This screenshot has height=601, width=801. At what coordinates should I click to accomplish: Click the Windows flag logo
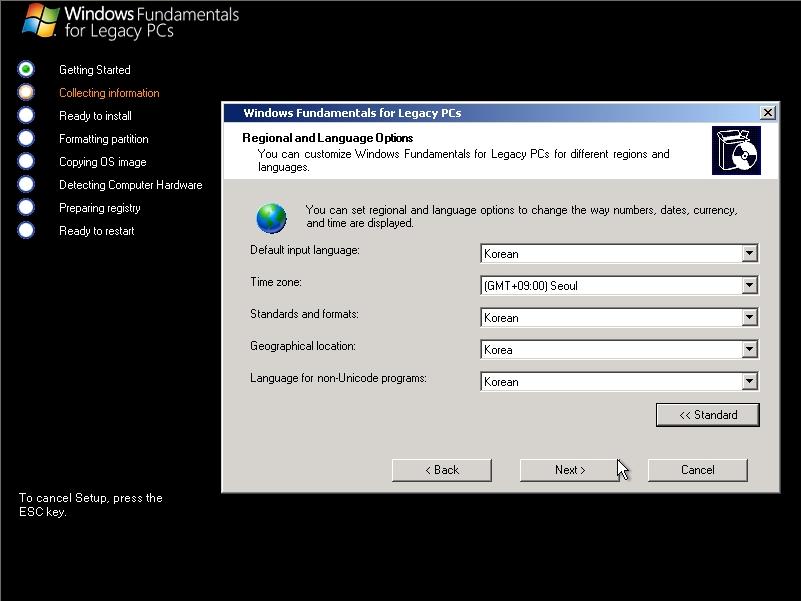(x=40, y=20)
